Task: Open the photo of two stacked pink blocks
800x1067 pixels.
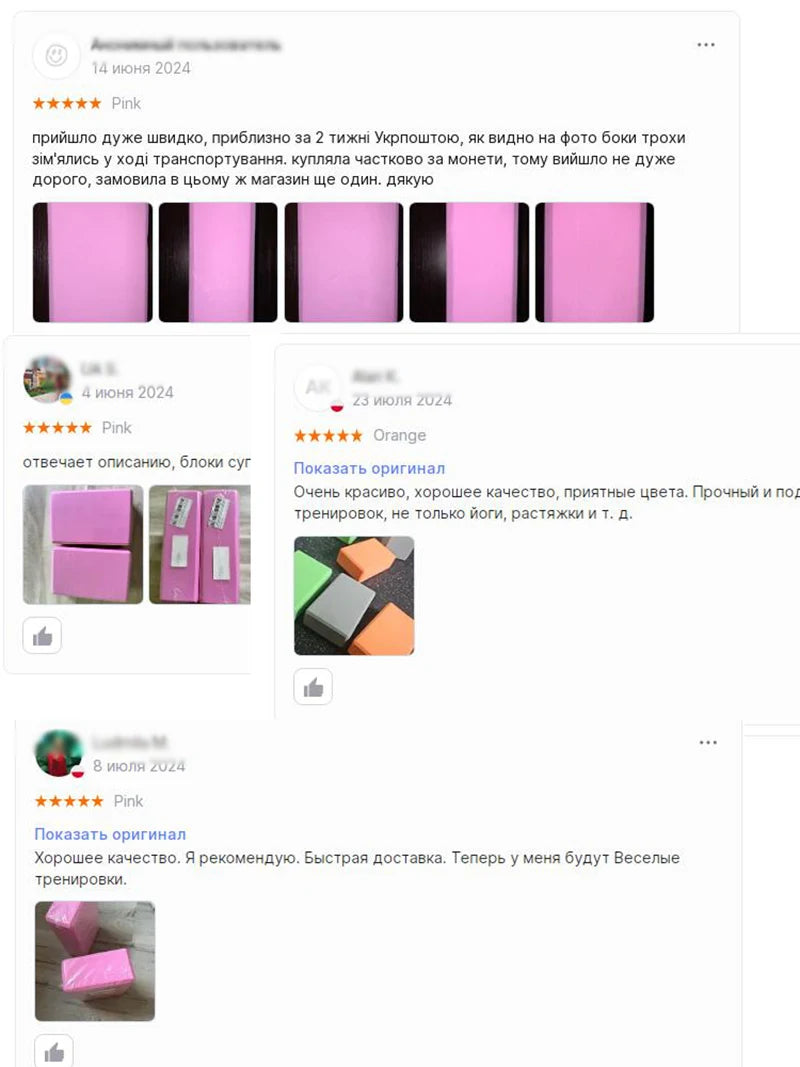Action: 83,544
